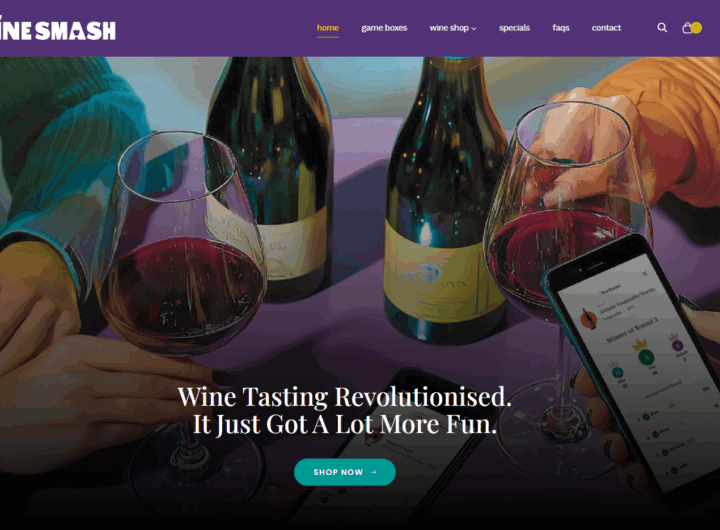This screenshot has width=720, height=530.
Task: Click the Wine Tasting Revolutionised headline
Action: tap(344, 397)
